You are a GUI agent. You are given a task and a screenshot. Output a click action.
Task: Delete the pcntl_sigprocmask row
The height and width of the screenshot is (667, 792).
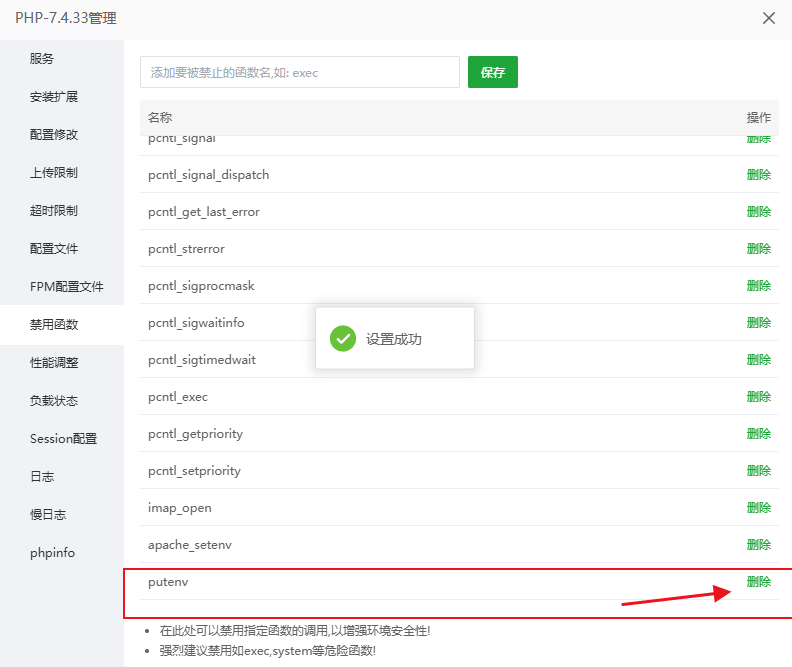point(759,286)
